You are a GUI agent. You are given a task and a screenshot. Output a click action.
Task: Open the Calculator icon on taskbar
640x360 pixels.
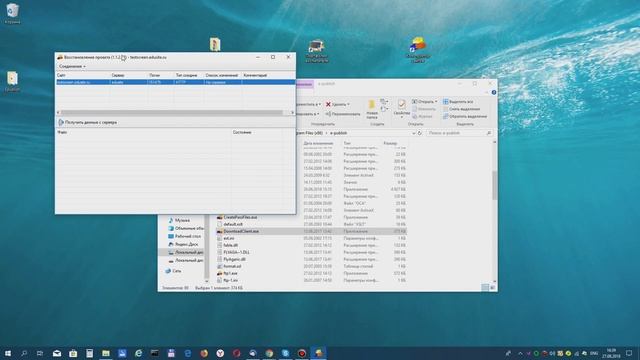pos(89,353)
